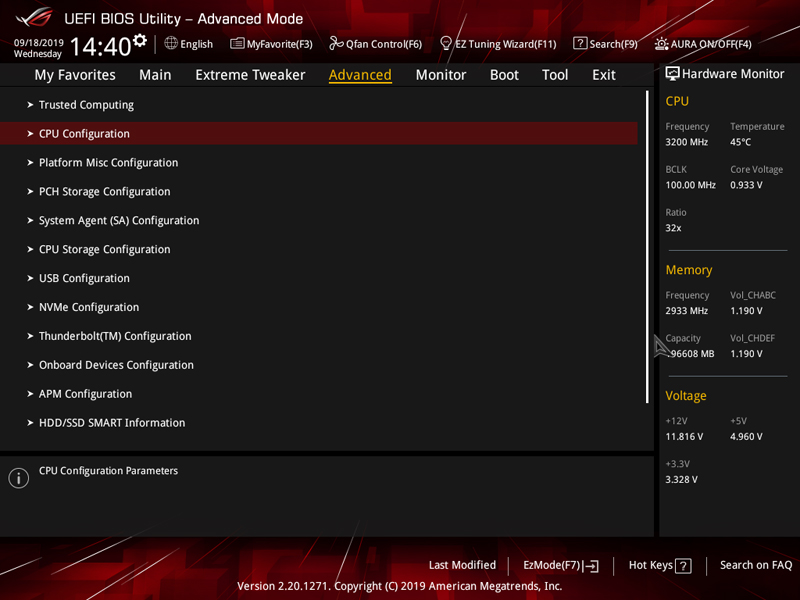Click the info circle icon

point(18,478)
